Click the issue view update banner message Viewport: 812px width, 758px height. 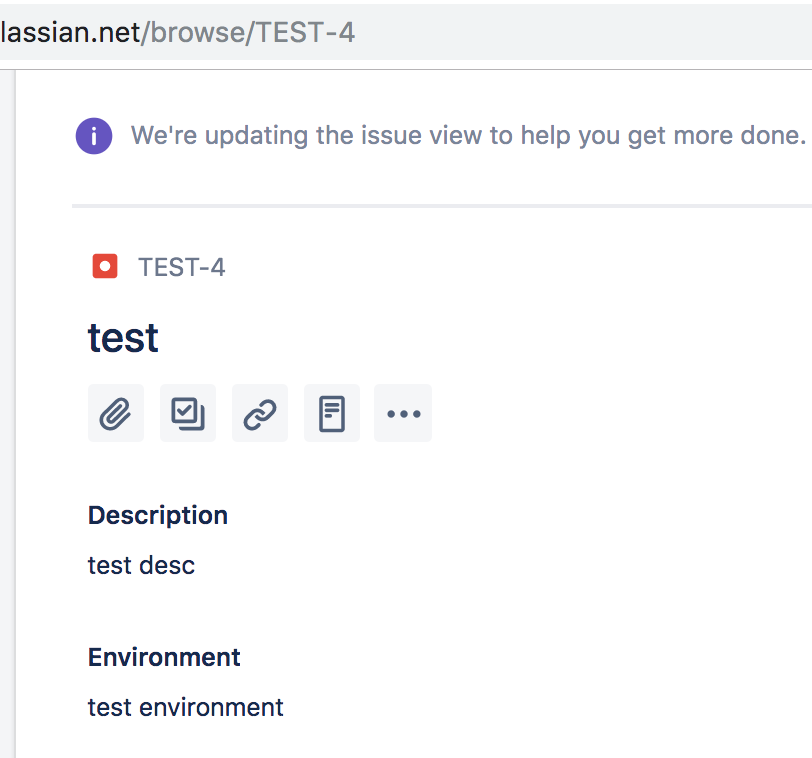point(470,135)
